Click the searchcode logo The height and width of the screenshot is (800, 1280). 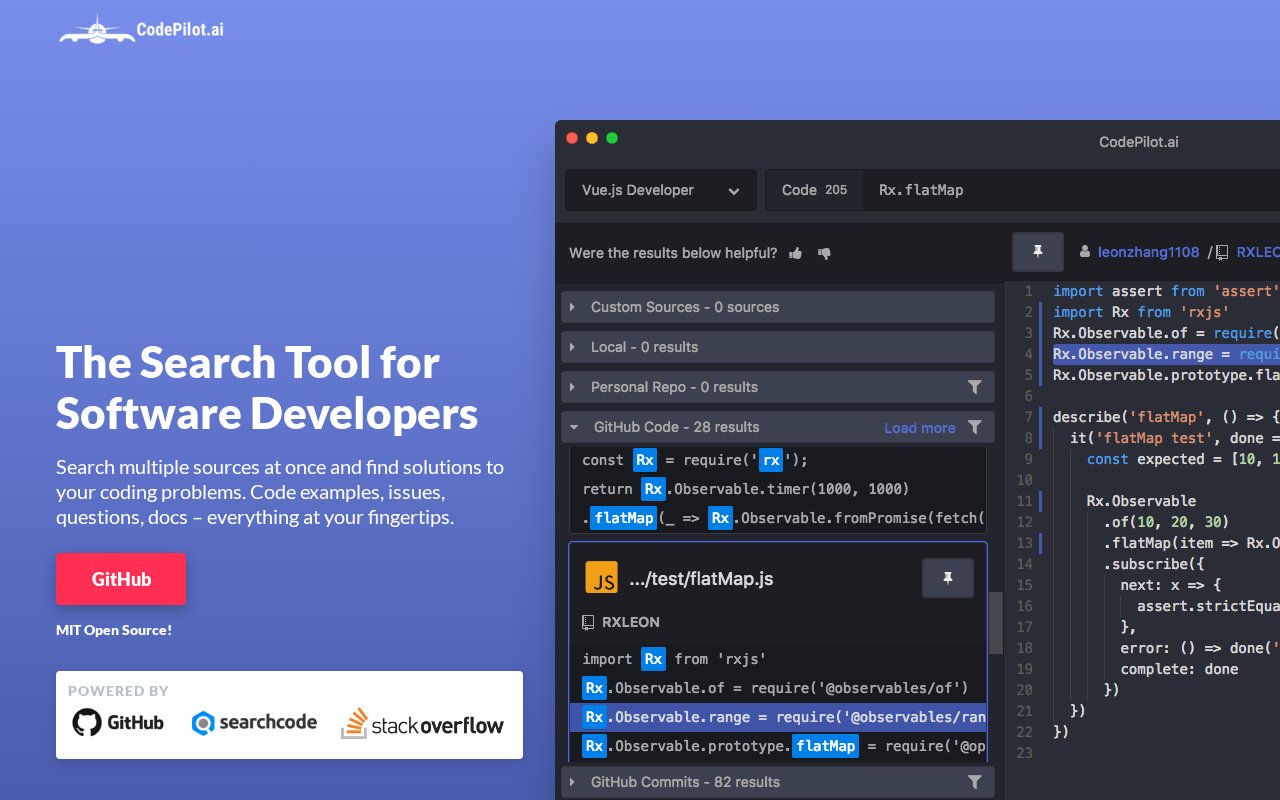254,722
